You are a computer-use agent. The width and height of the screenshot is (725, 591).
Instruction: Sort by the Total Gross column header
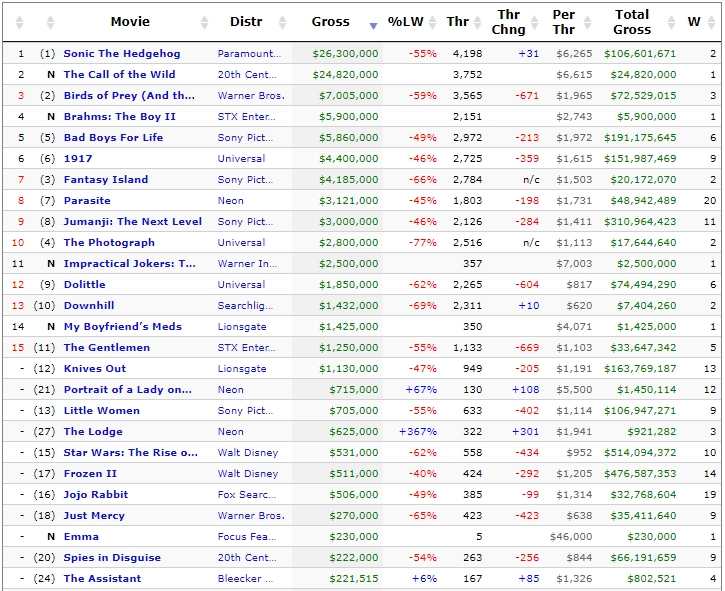coord(632,22)
